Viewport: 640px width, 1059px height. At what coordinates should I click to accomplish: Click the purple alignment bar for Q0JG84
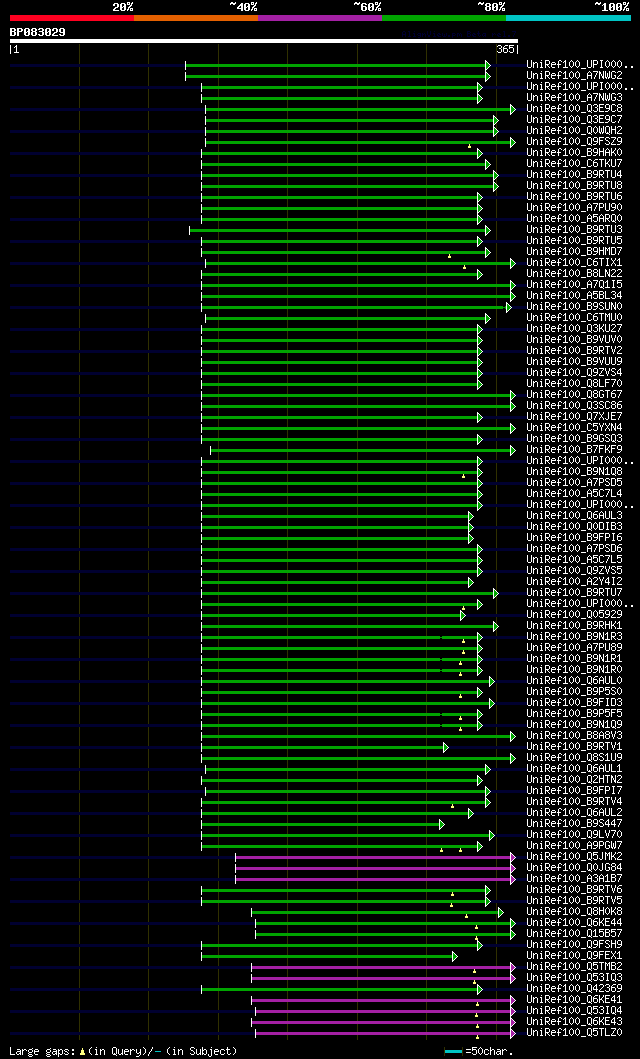(375, 869)
